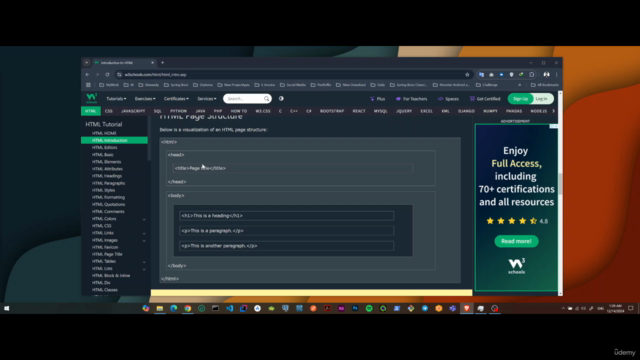Viewport: 640px width, 360px height.
Task: Open Tutorials dropdown menu
Action: pos(116,99)
